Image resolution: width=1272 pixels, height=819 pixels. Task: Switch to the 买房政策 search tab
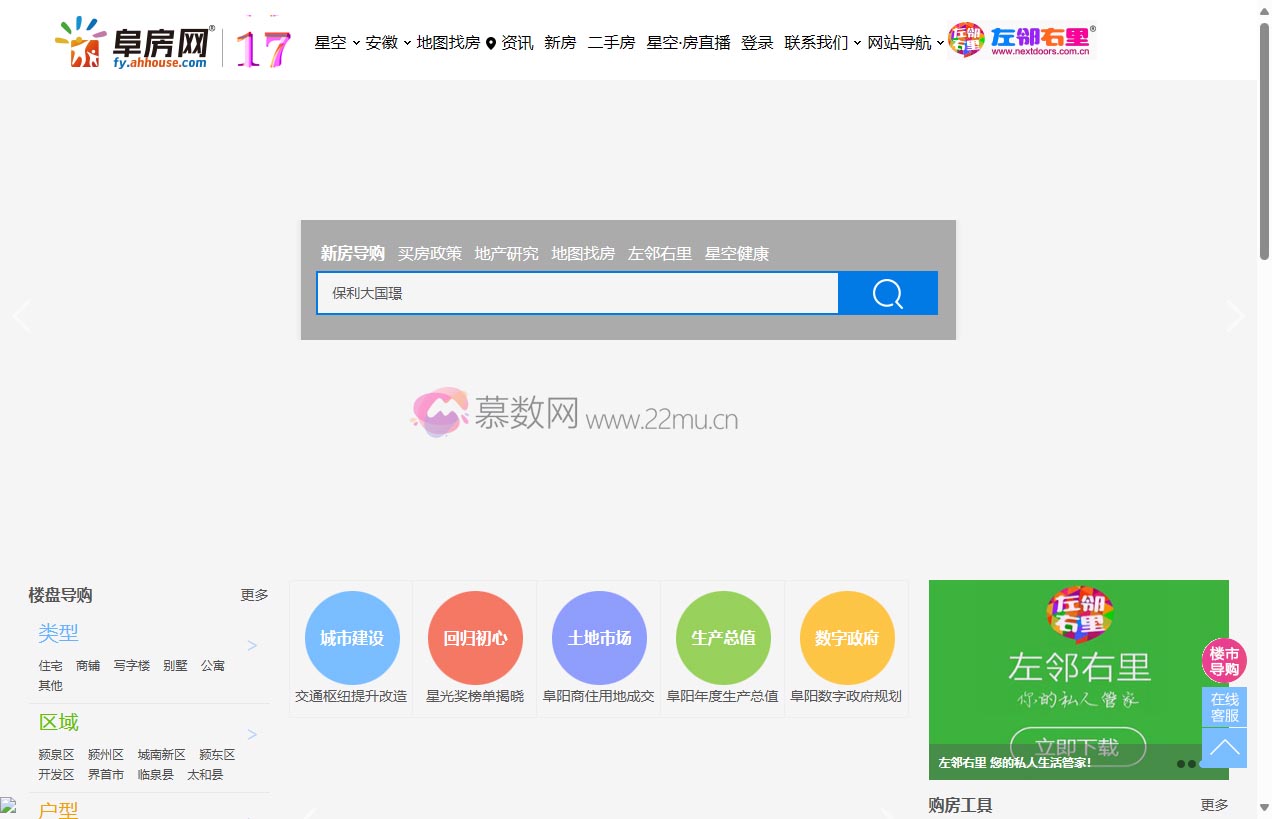430,253
